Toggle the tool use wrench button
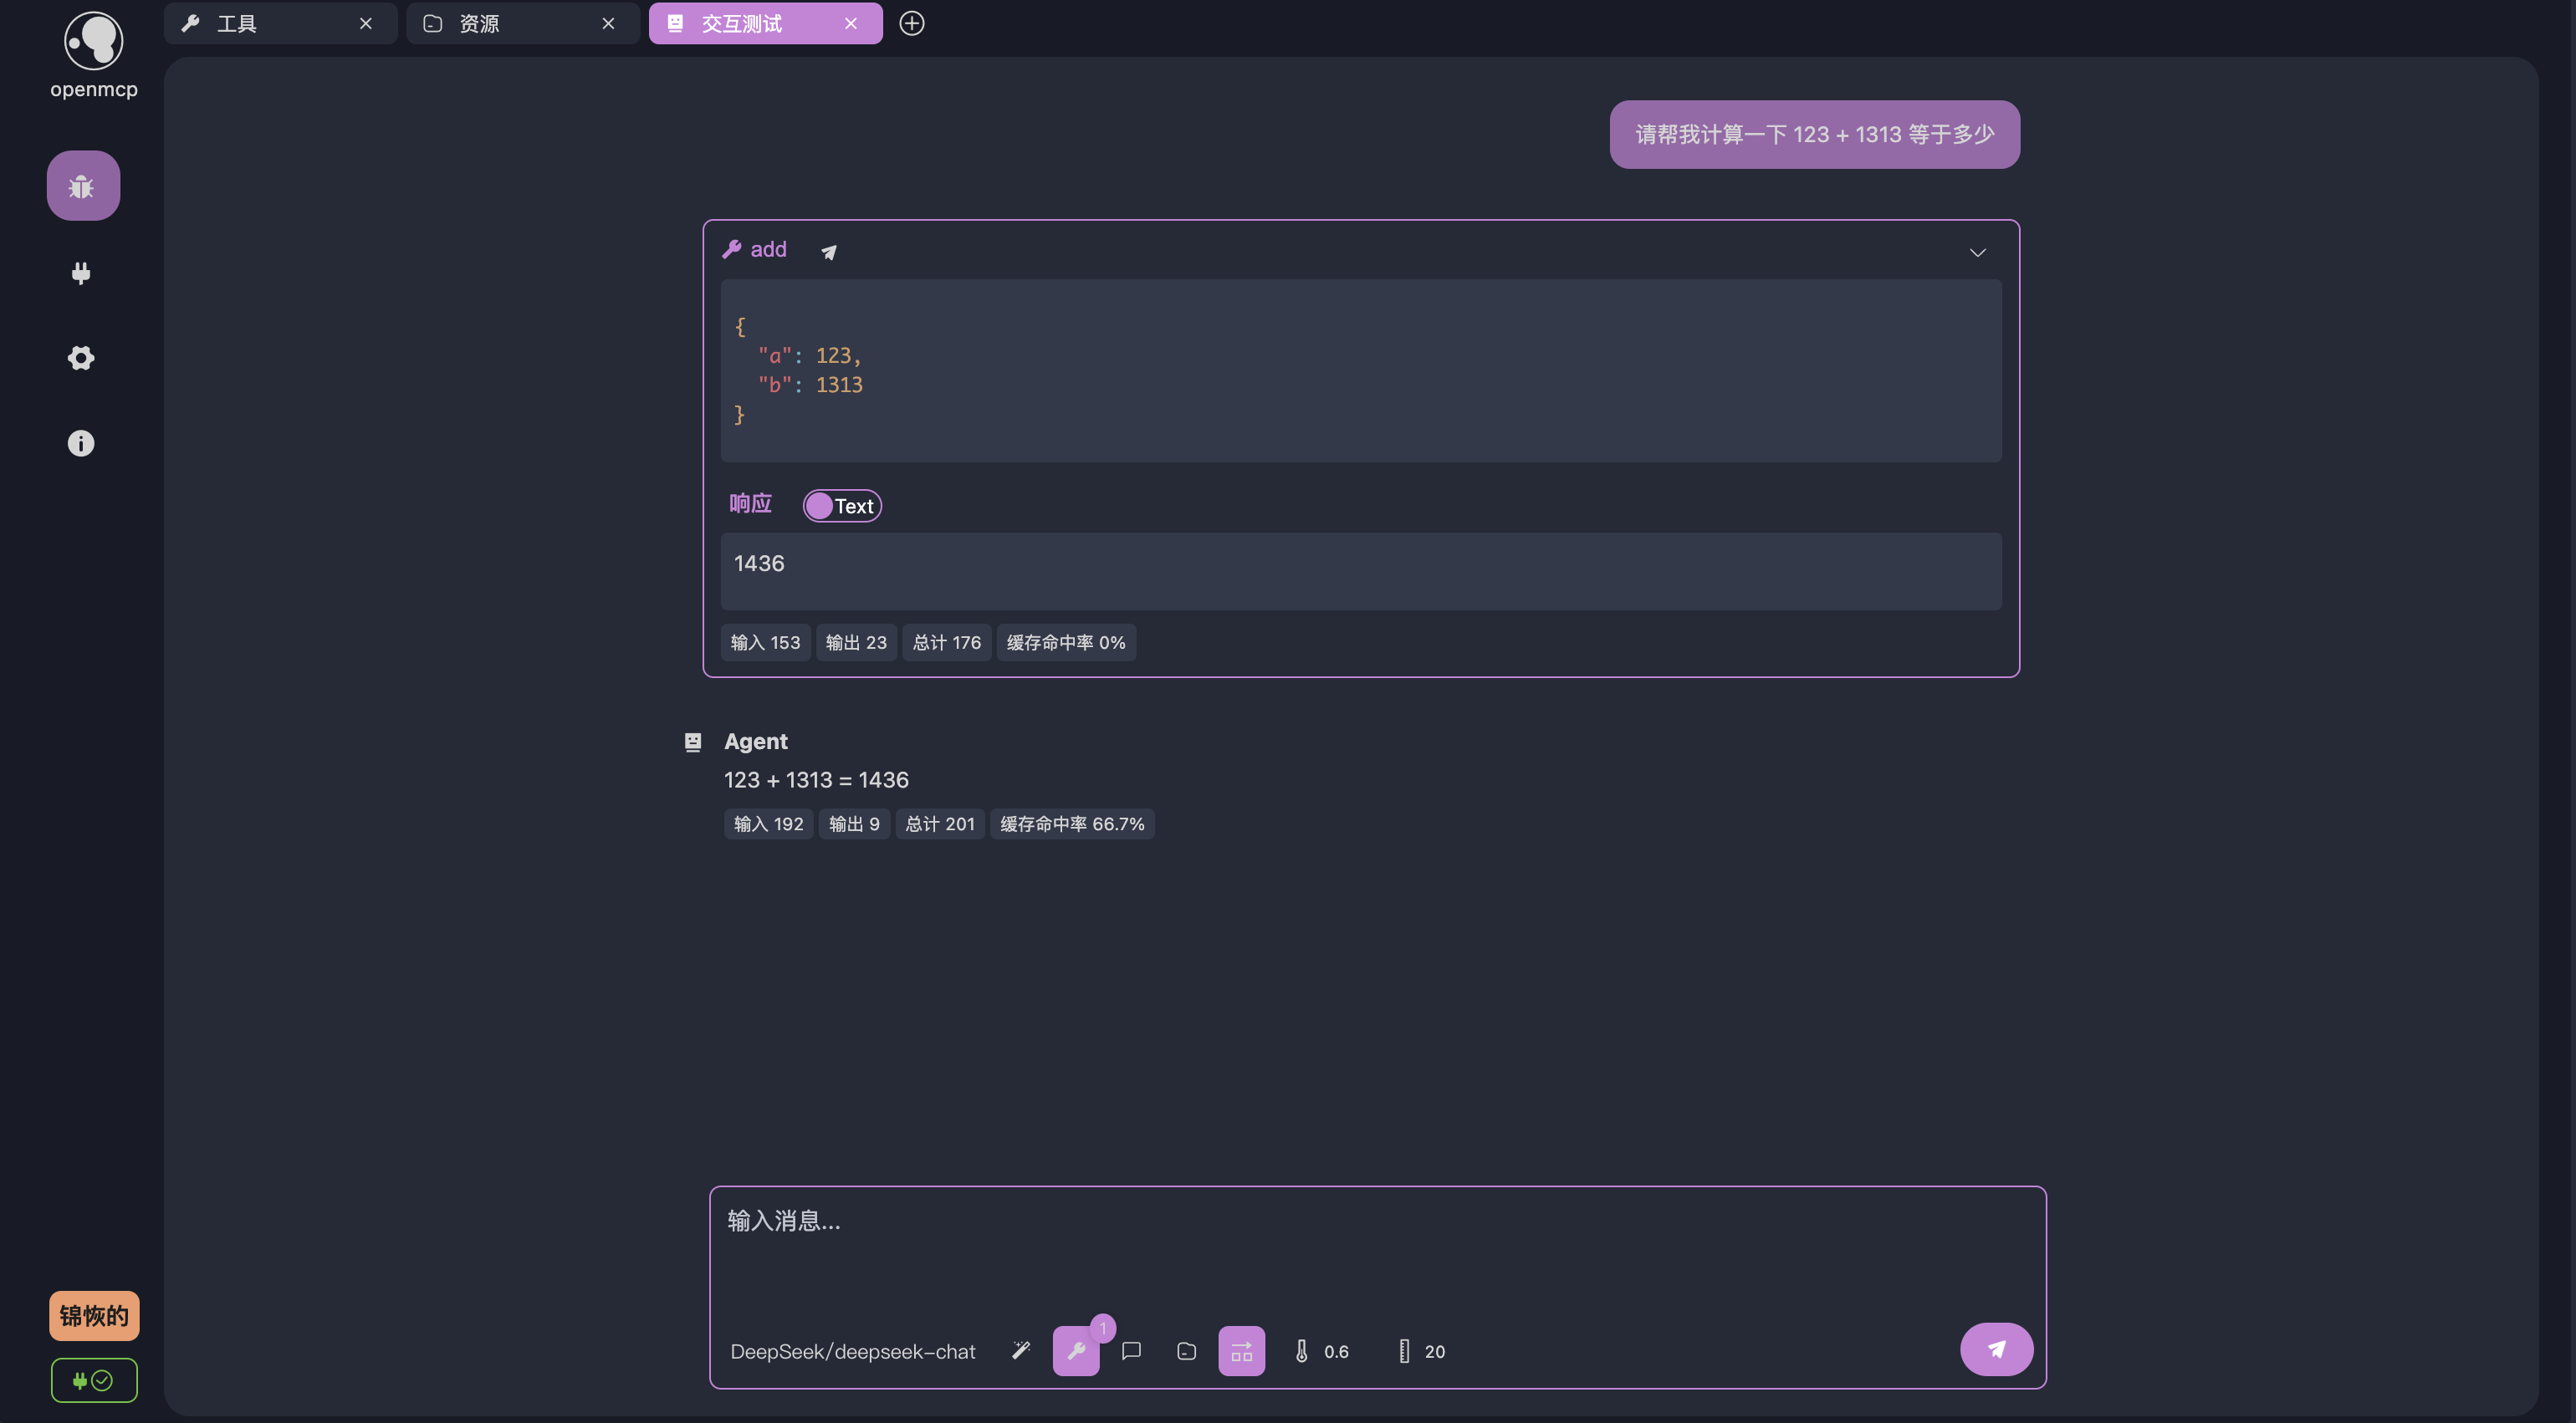 click(1076, 1351)
